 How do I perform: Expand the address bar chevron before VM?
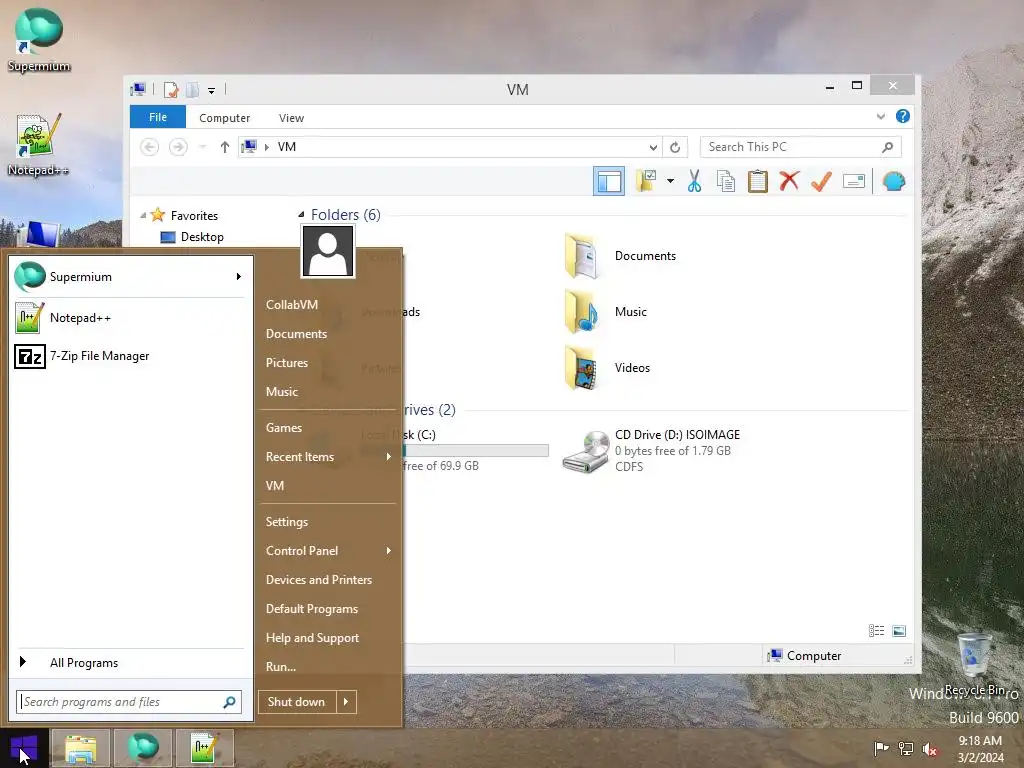tap(266, 147)
